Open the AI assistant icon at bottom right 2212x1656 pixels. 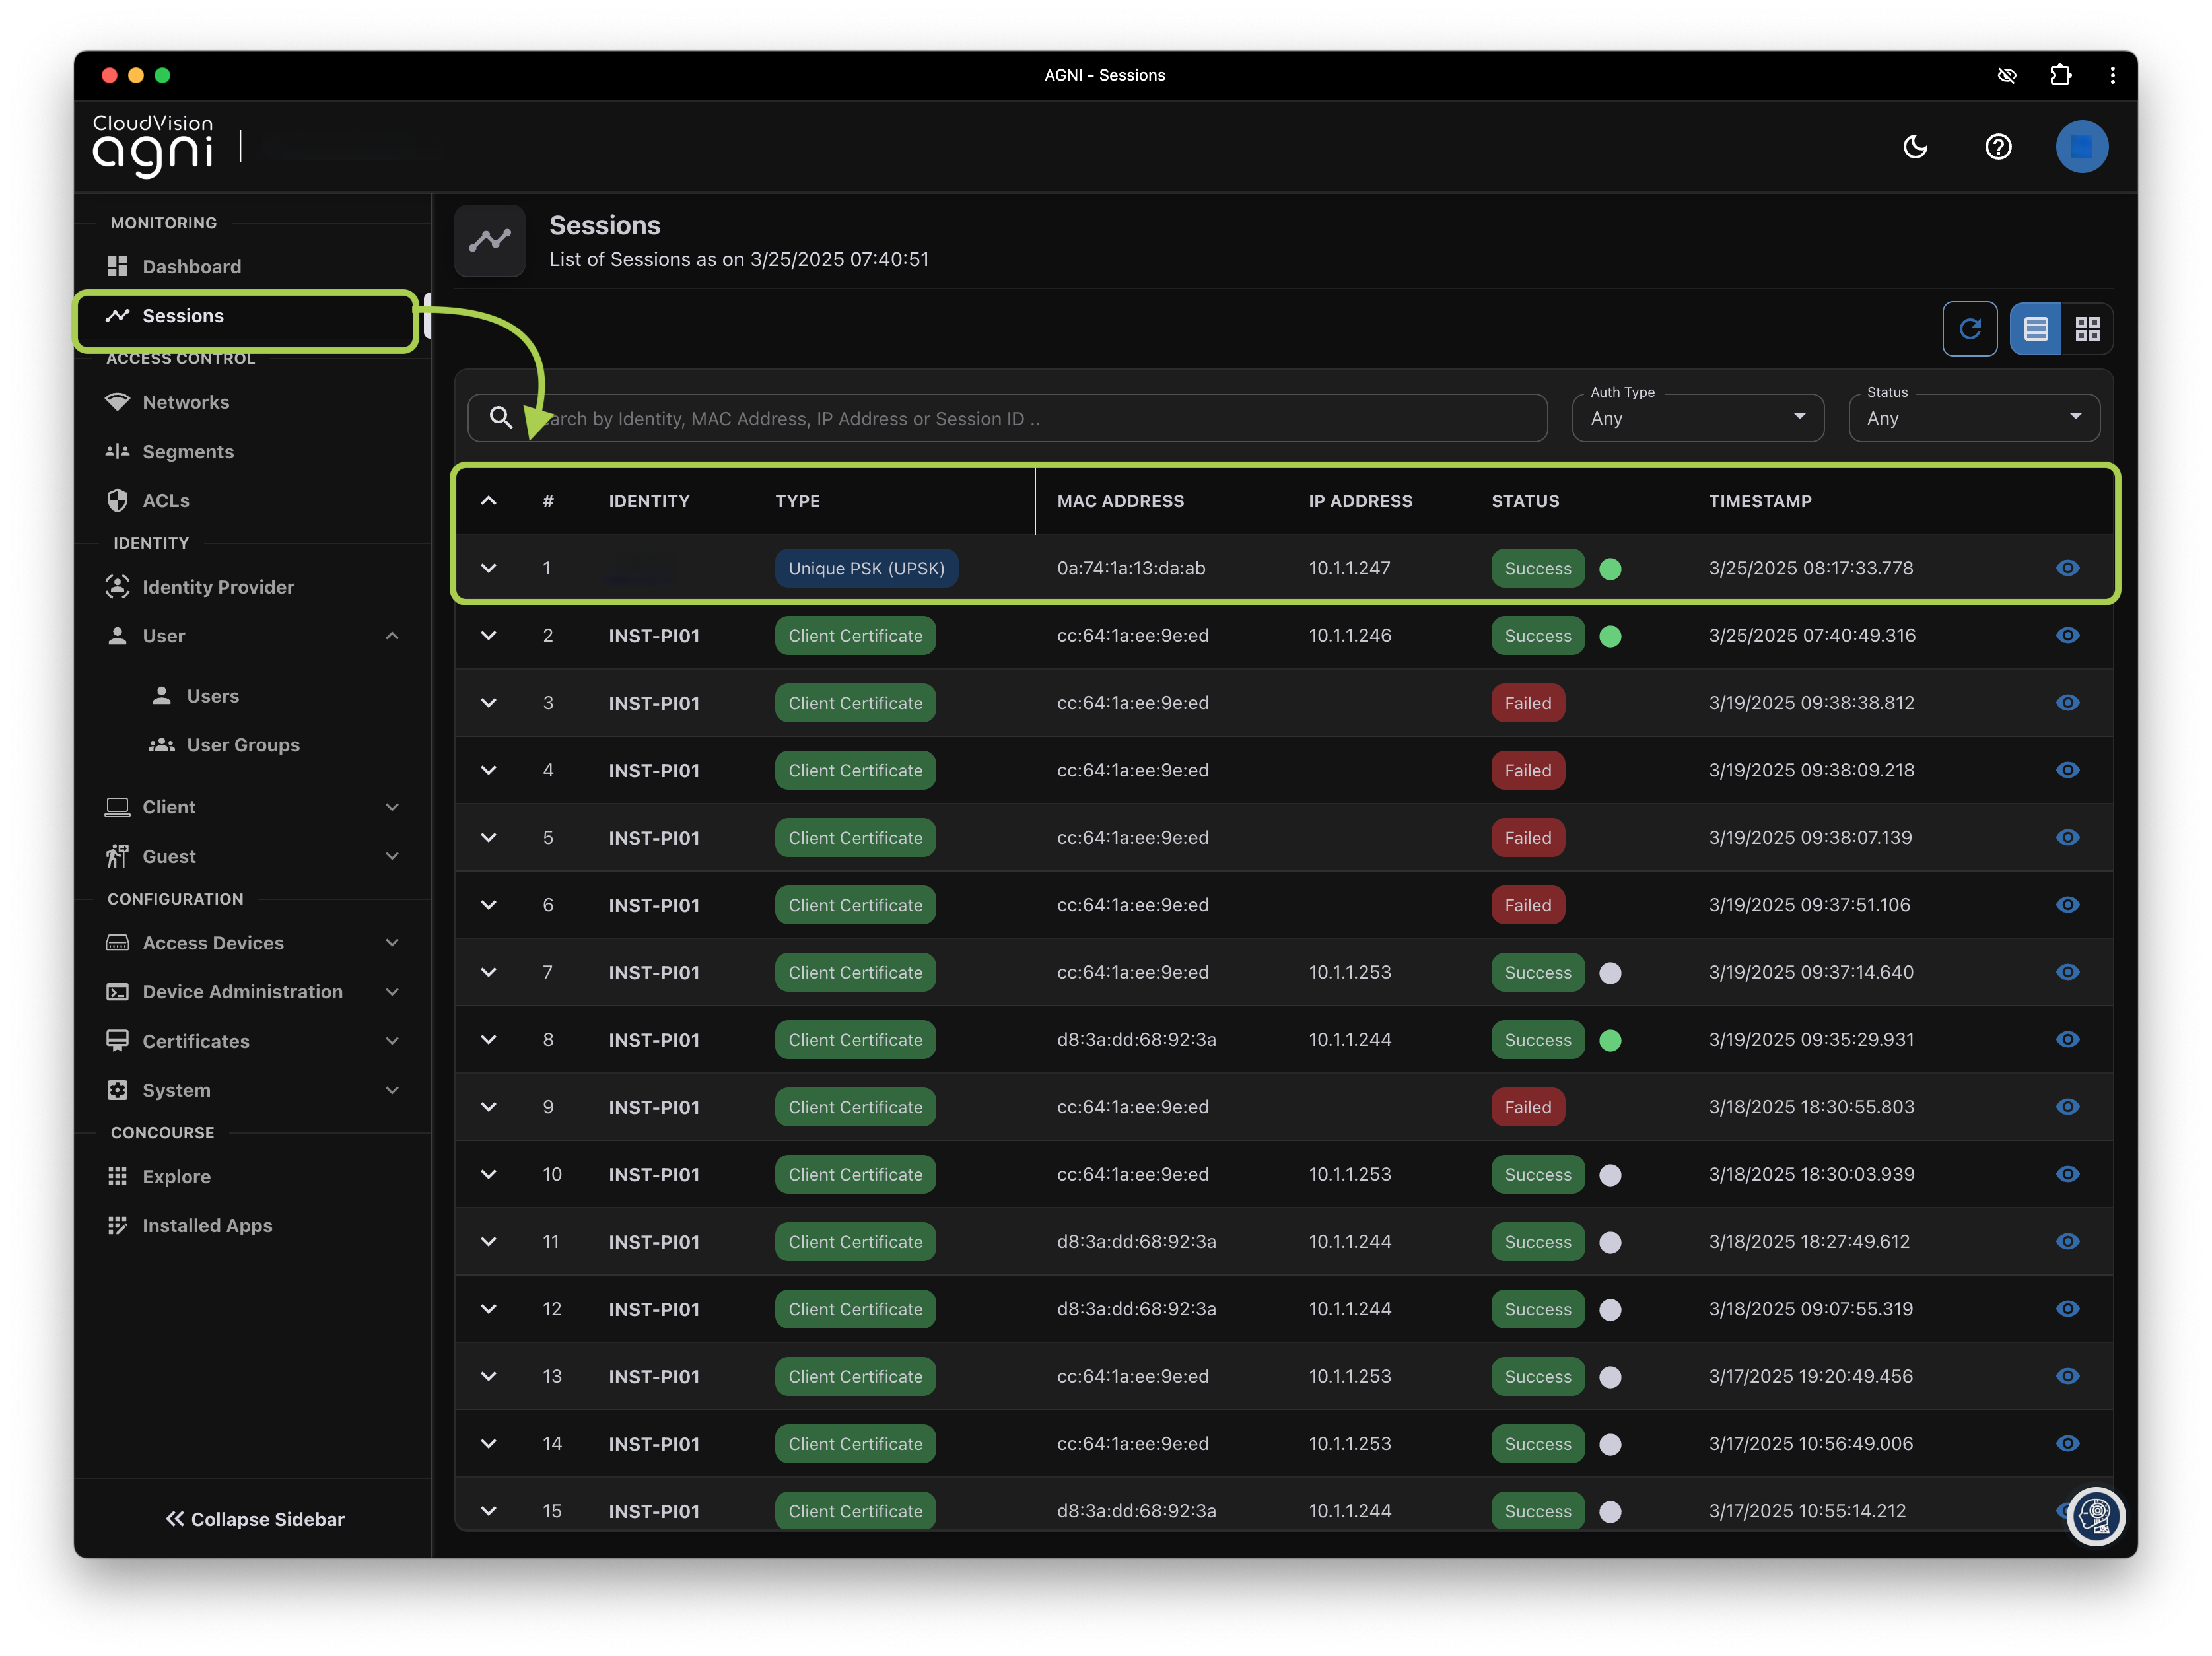pyautogui.click(x=2095, y=1516)
